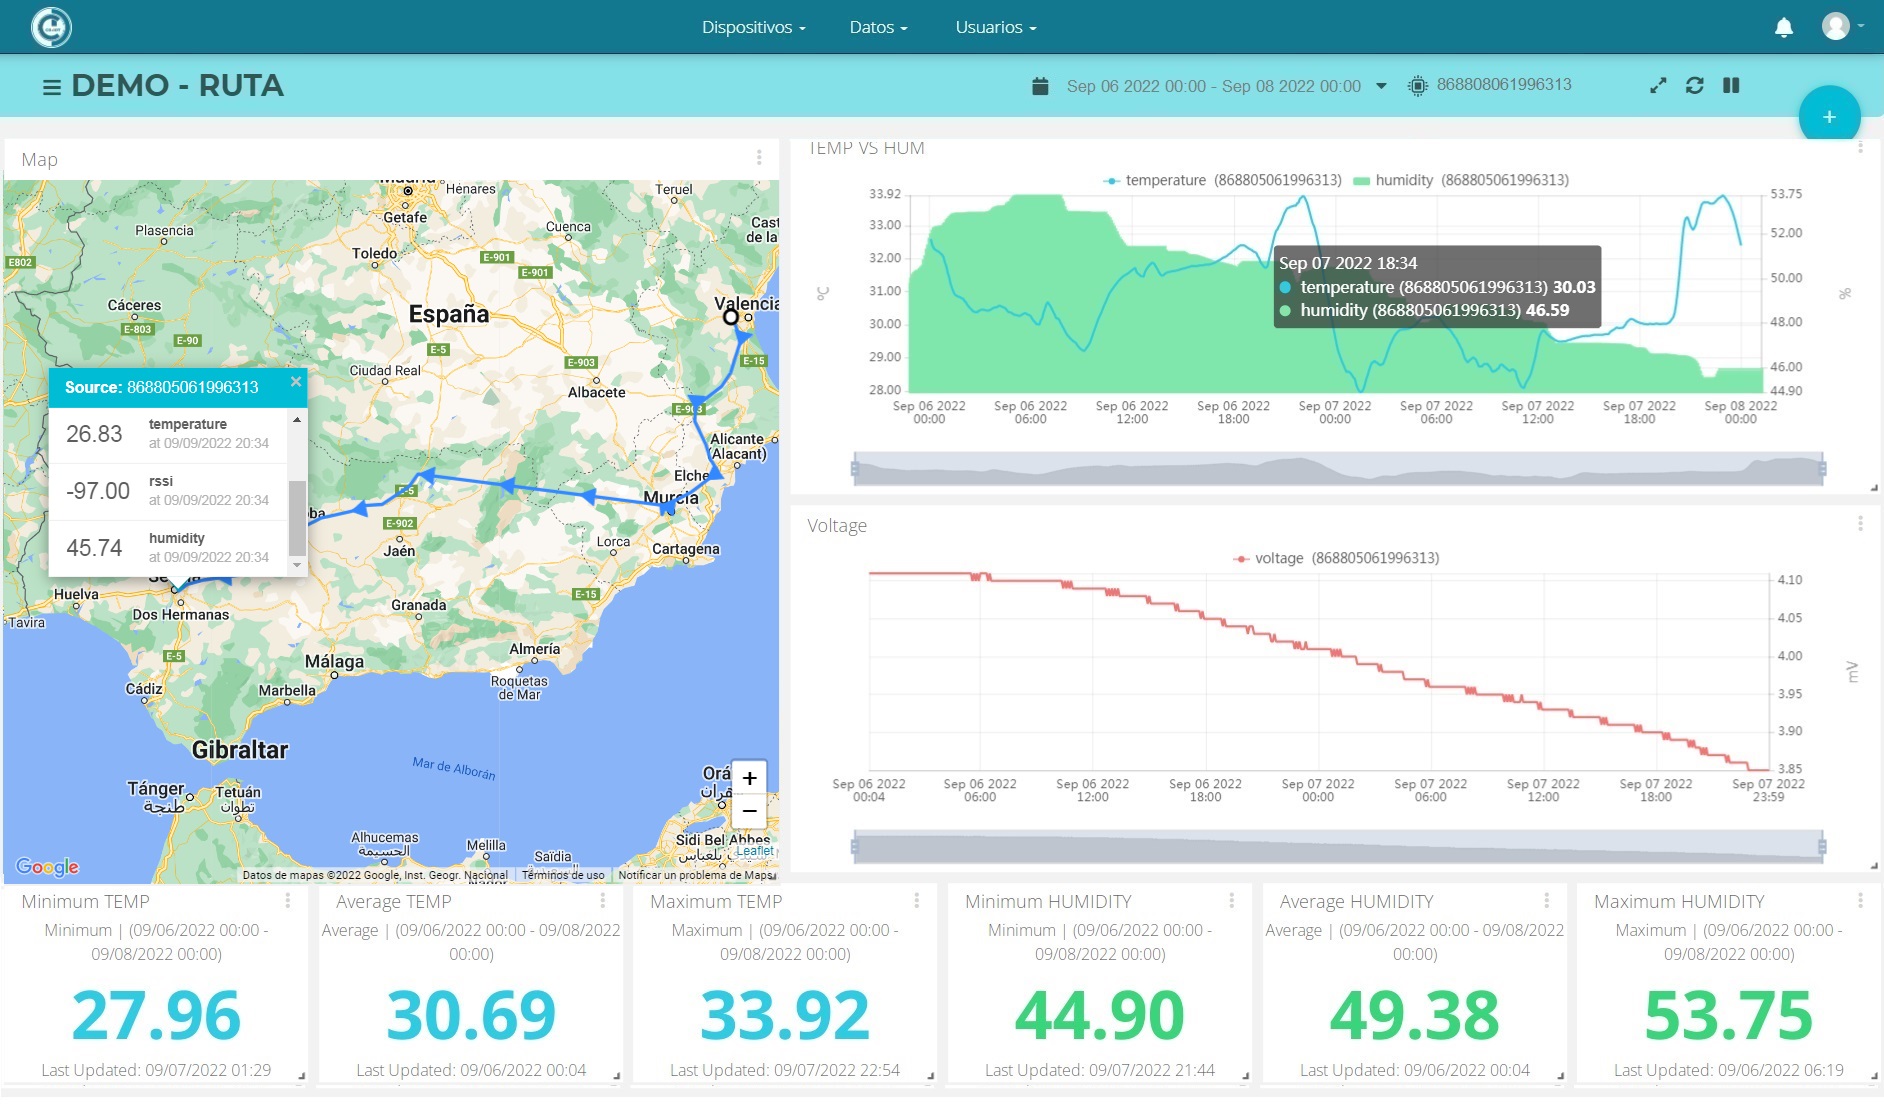Open Average HUMIDITY widget options

[1546, 900]
